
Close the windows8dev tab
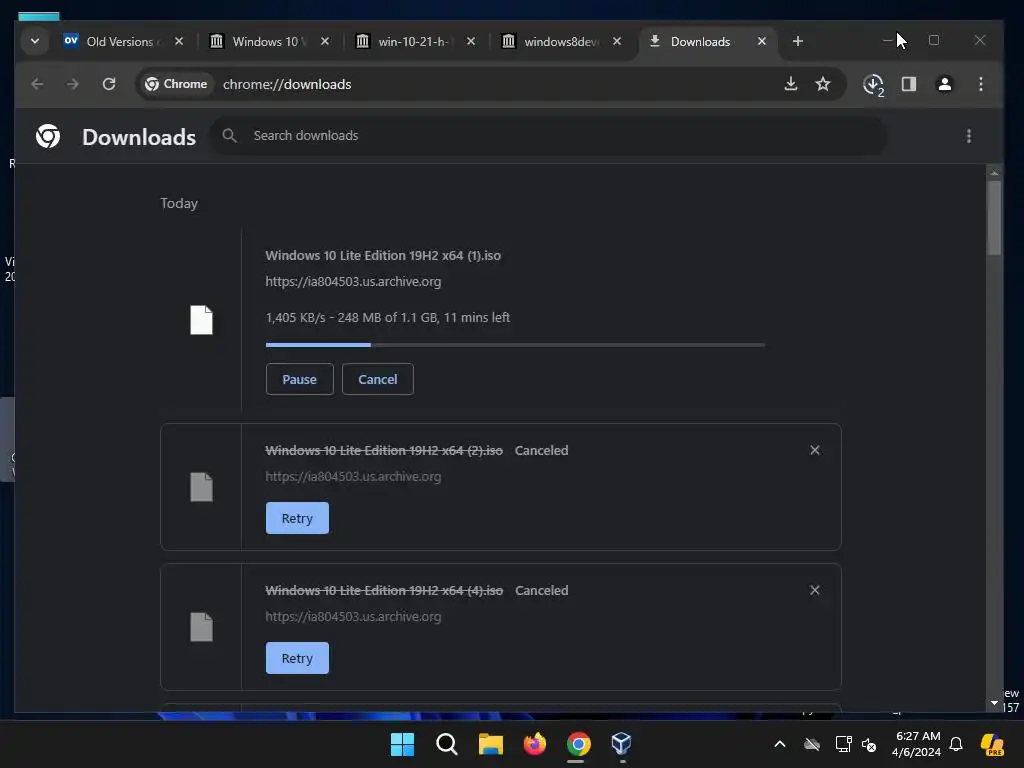616,41
